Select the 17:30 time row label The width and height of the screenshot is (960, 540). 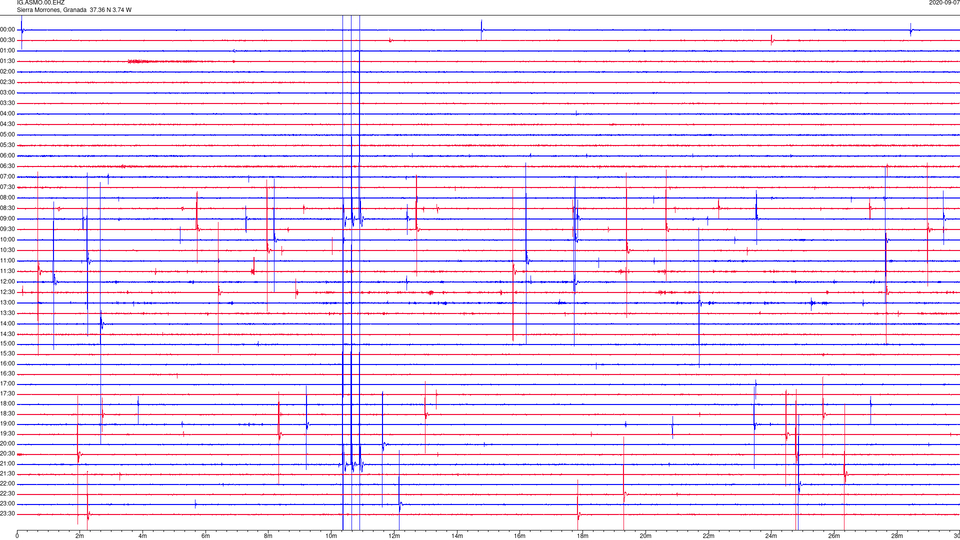8,394
